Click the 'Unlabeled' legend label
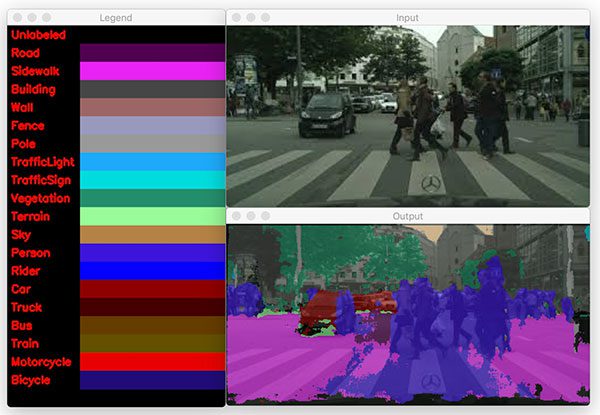This screenshot has height=415, width=600. 38,35
